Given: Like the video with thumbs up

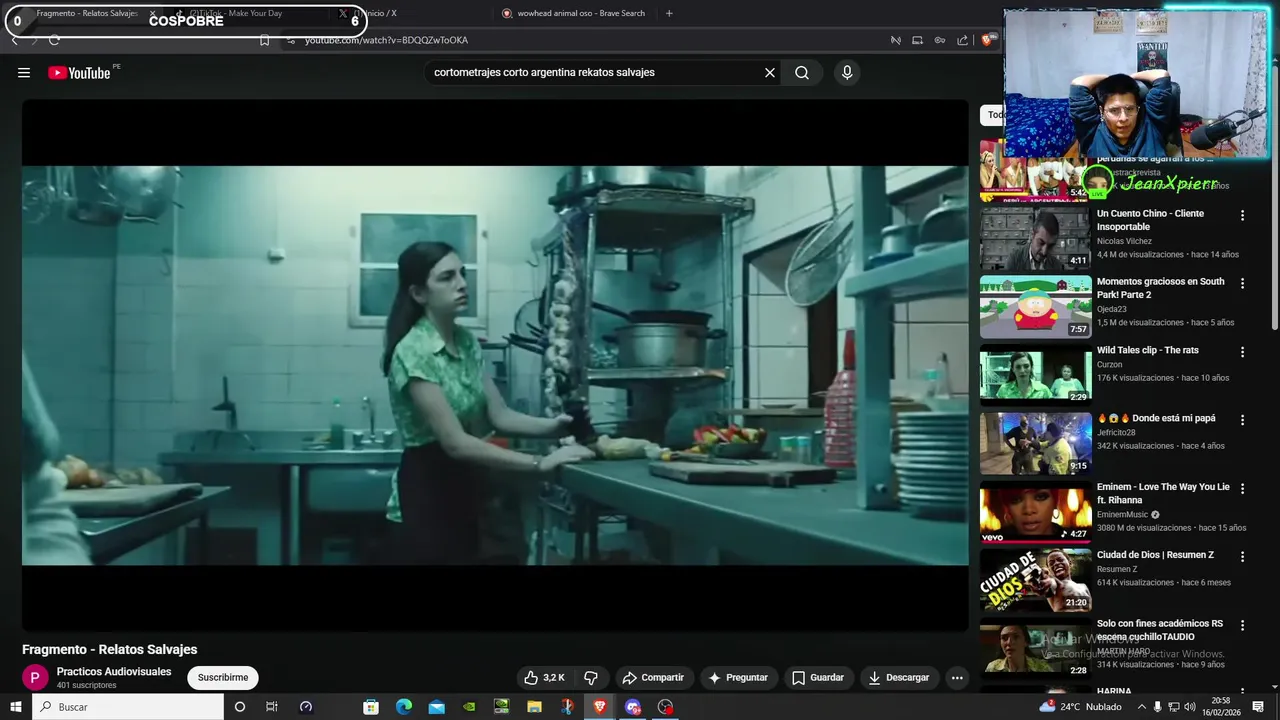Looking at the screenshot, I should coord(545,678).
